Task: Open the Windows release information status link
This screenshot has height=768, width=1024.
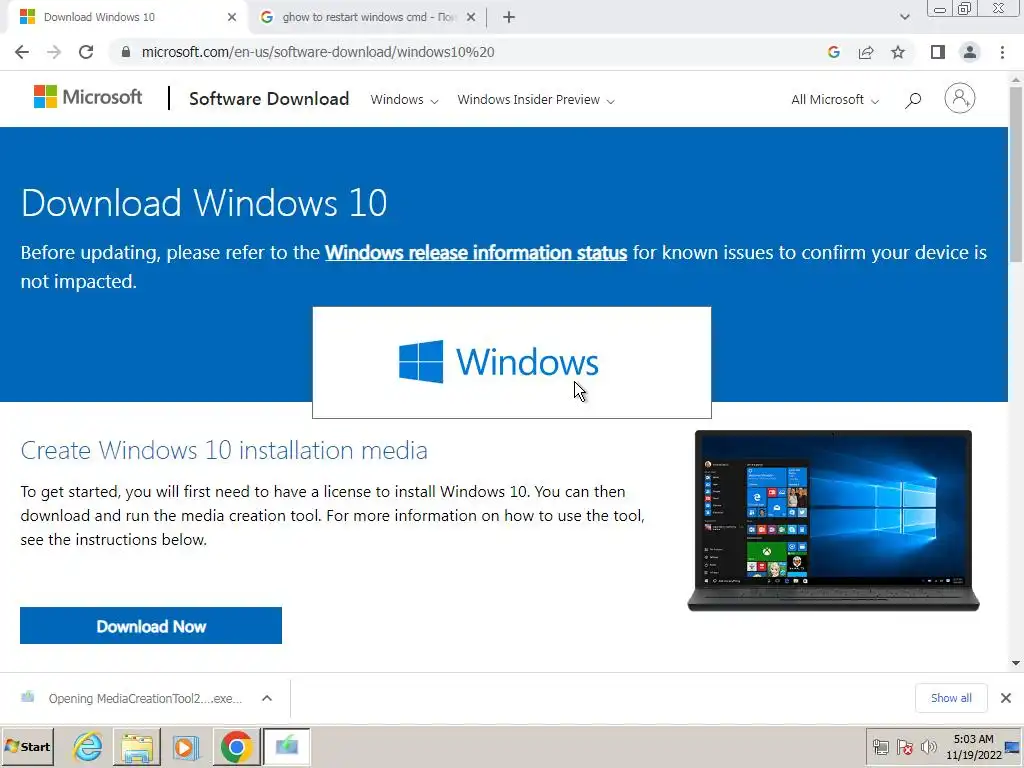Action: pyautogui.click(x=476, y=253)
